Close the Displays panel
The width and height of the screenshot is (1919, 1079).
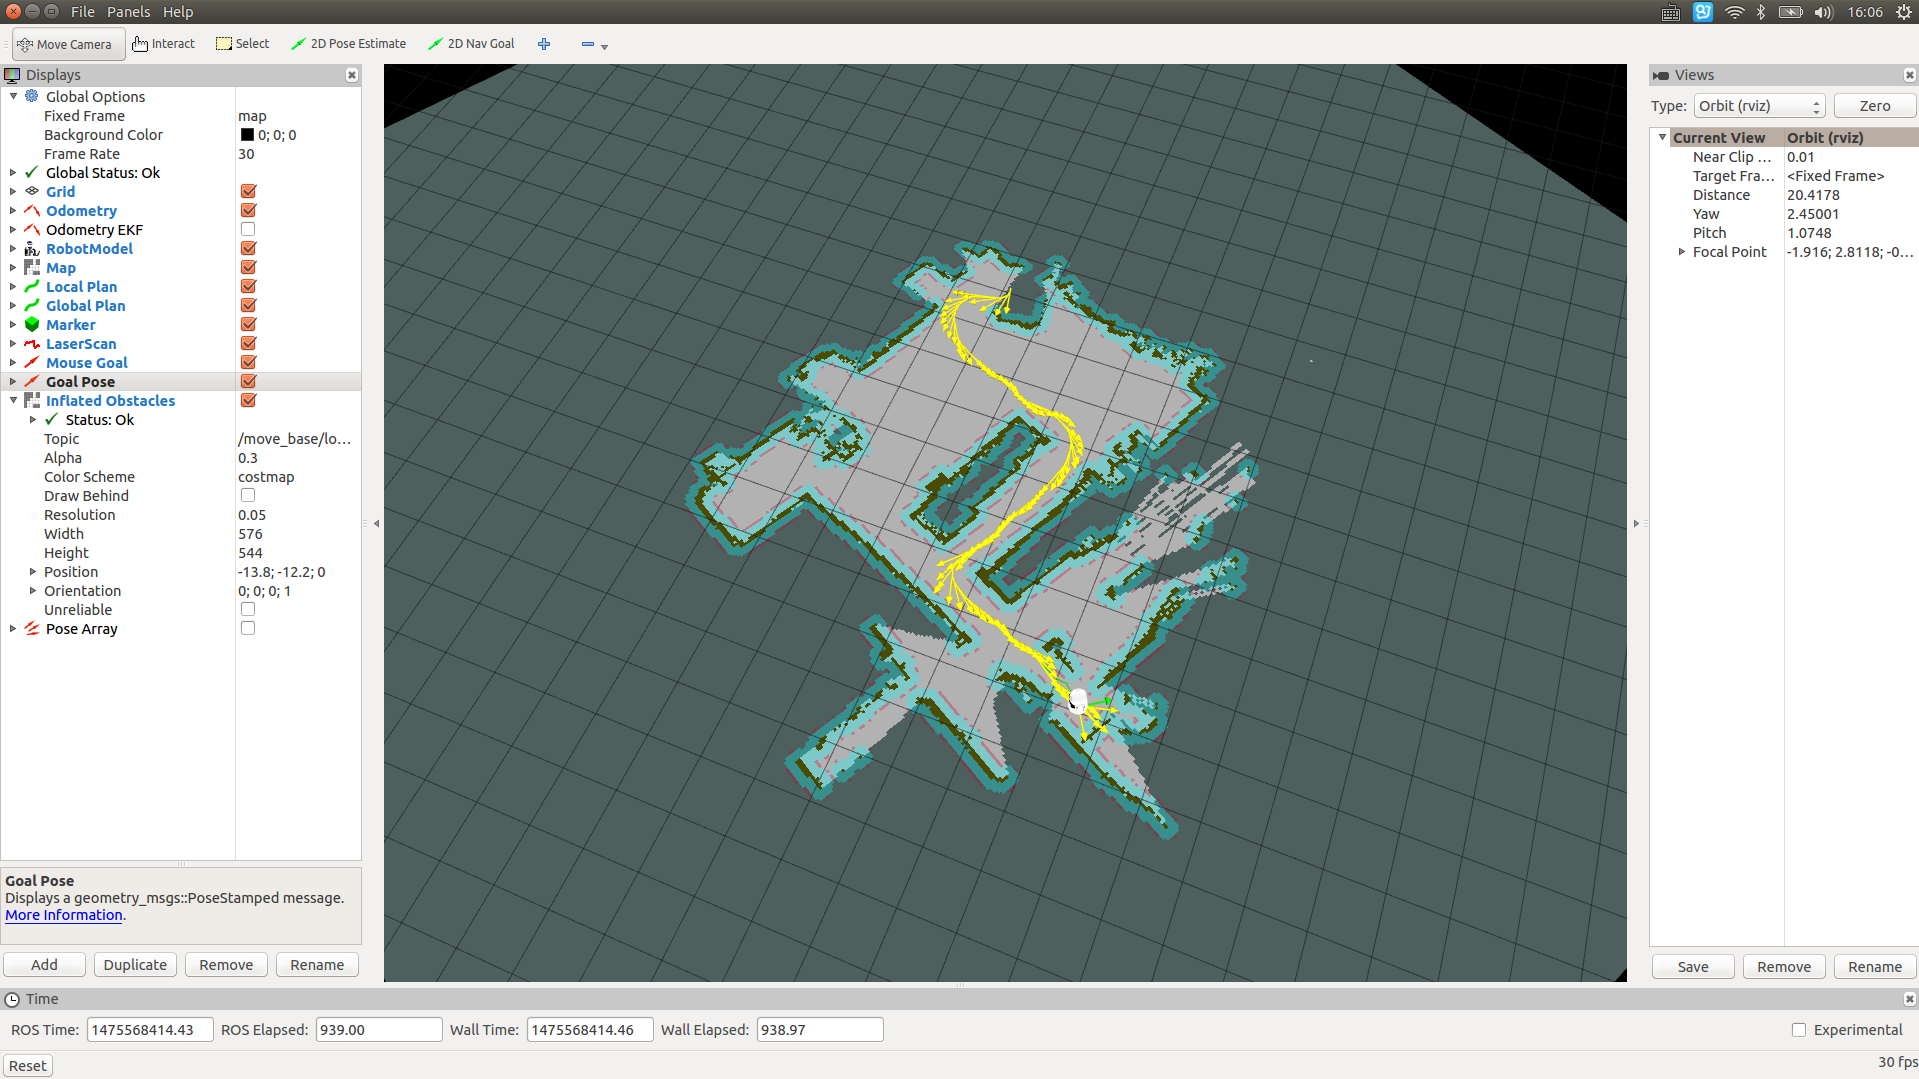pyautogui.click(x=352, y=75)
